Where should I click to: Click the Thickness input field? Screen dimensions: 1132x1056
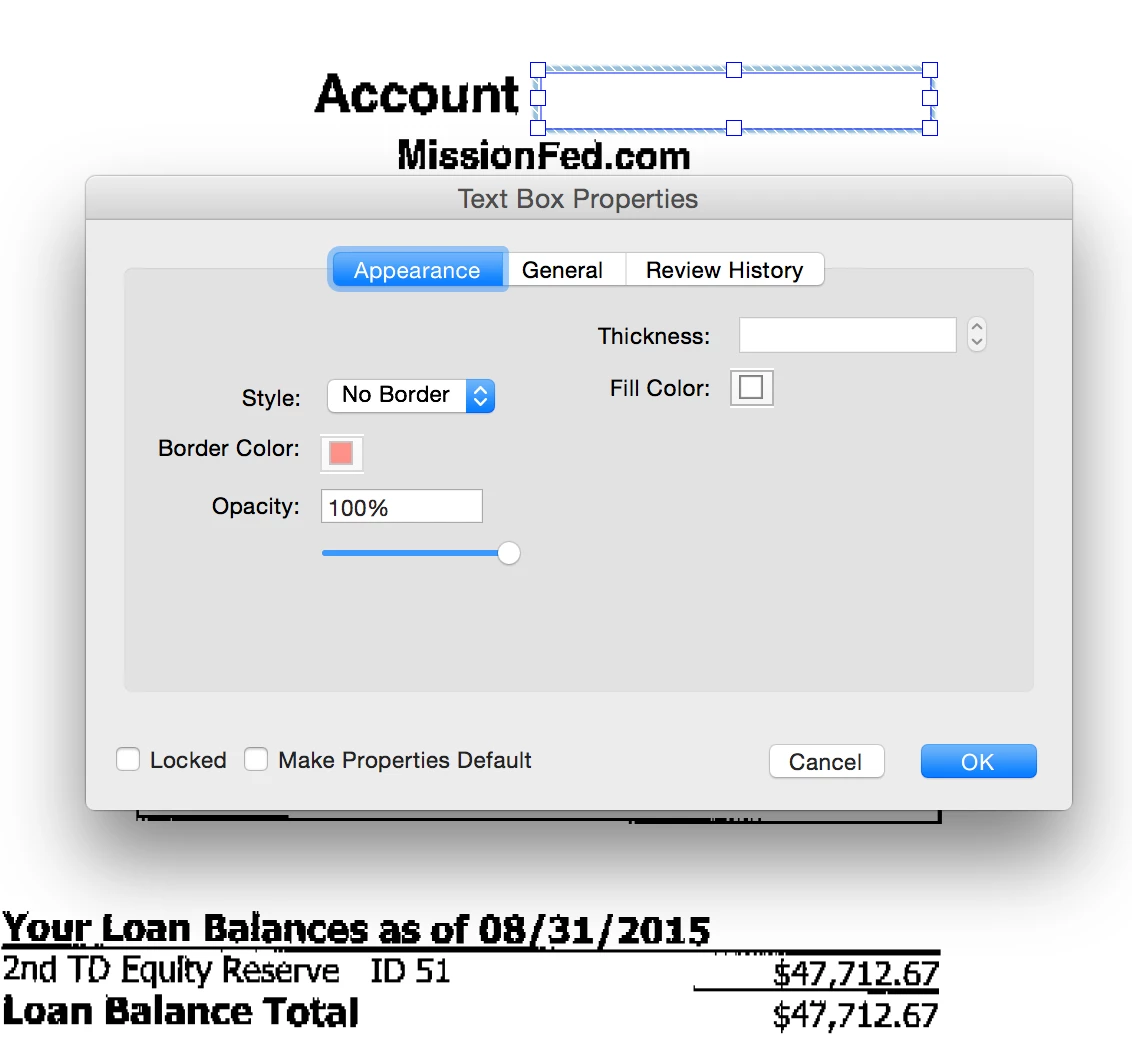tap(848, 335)
